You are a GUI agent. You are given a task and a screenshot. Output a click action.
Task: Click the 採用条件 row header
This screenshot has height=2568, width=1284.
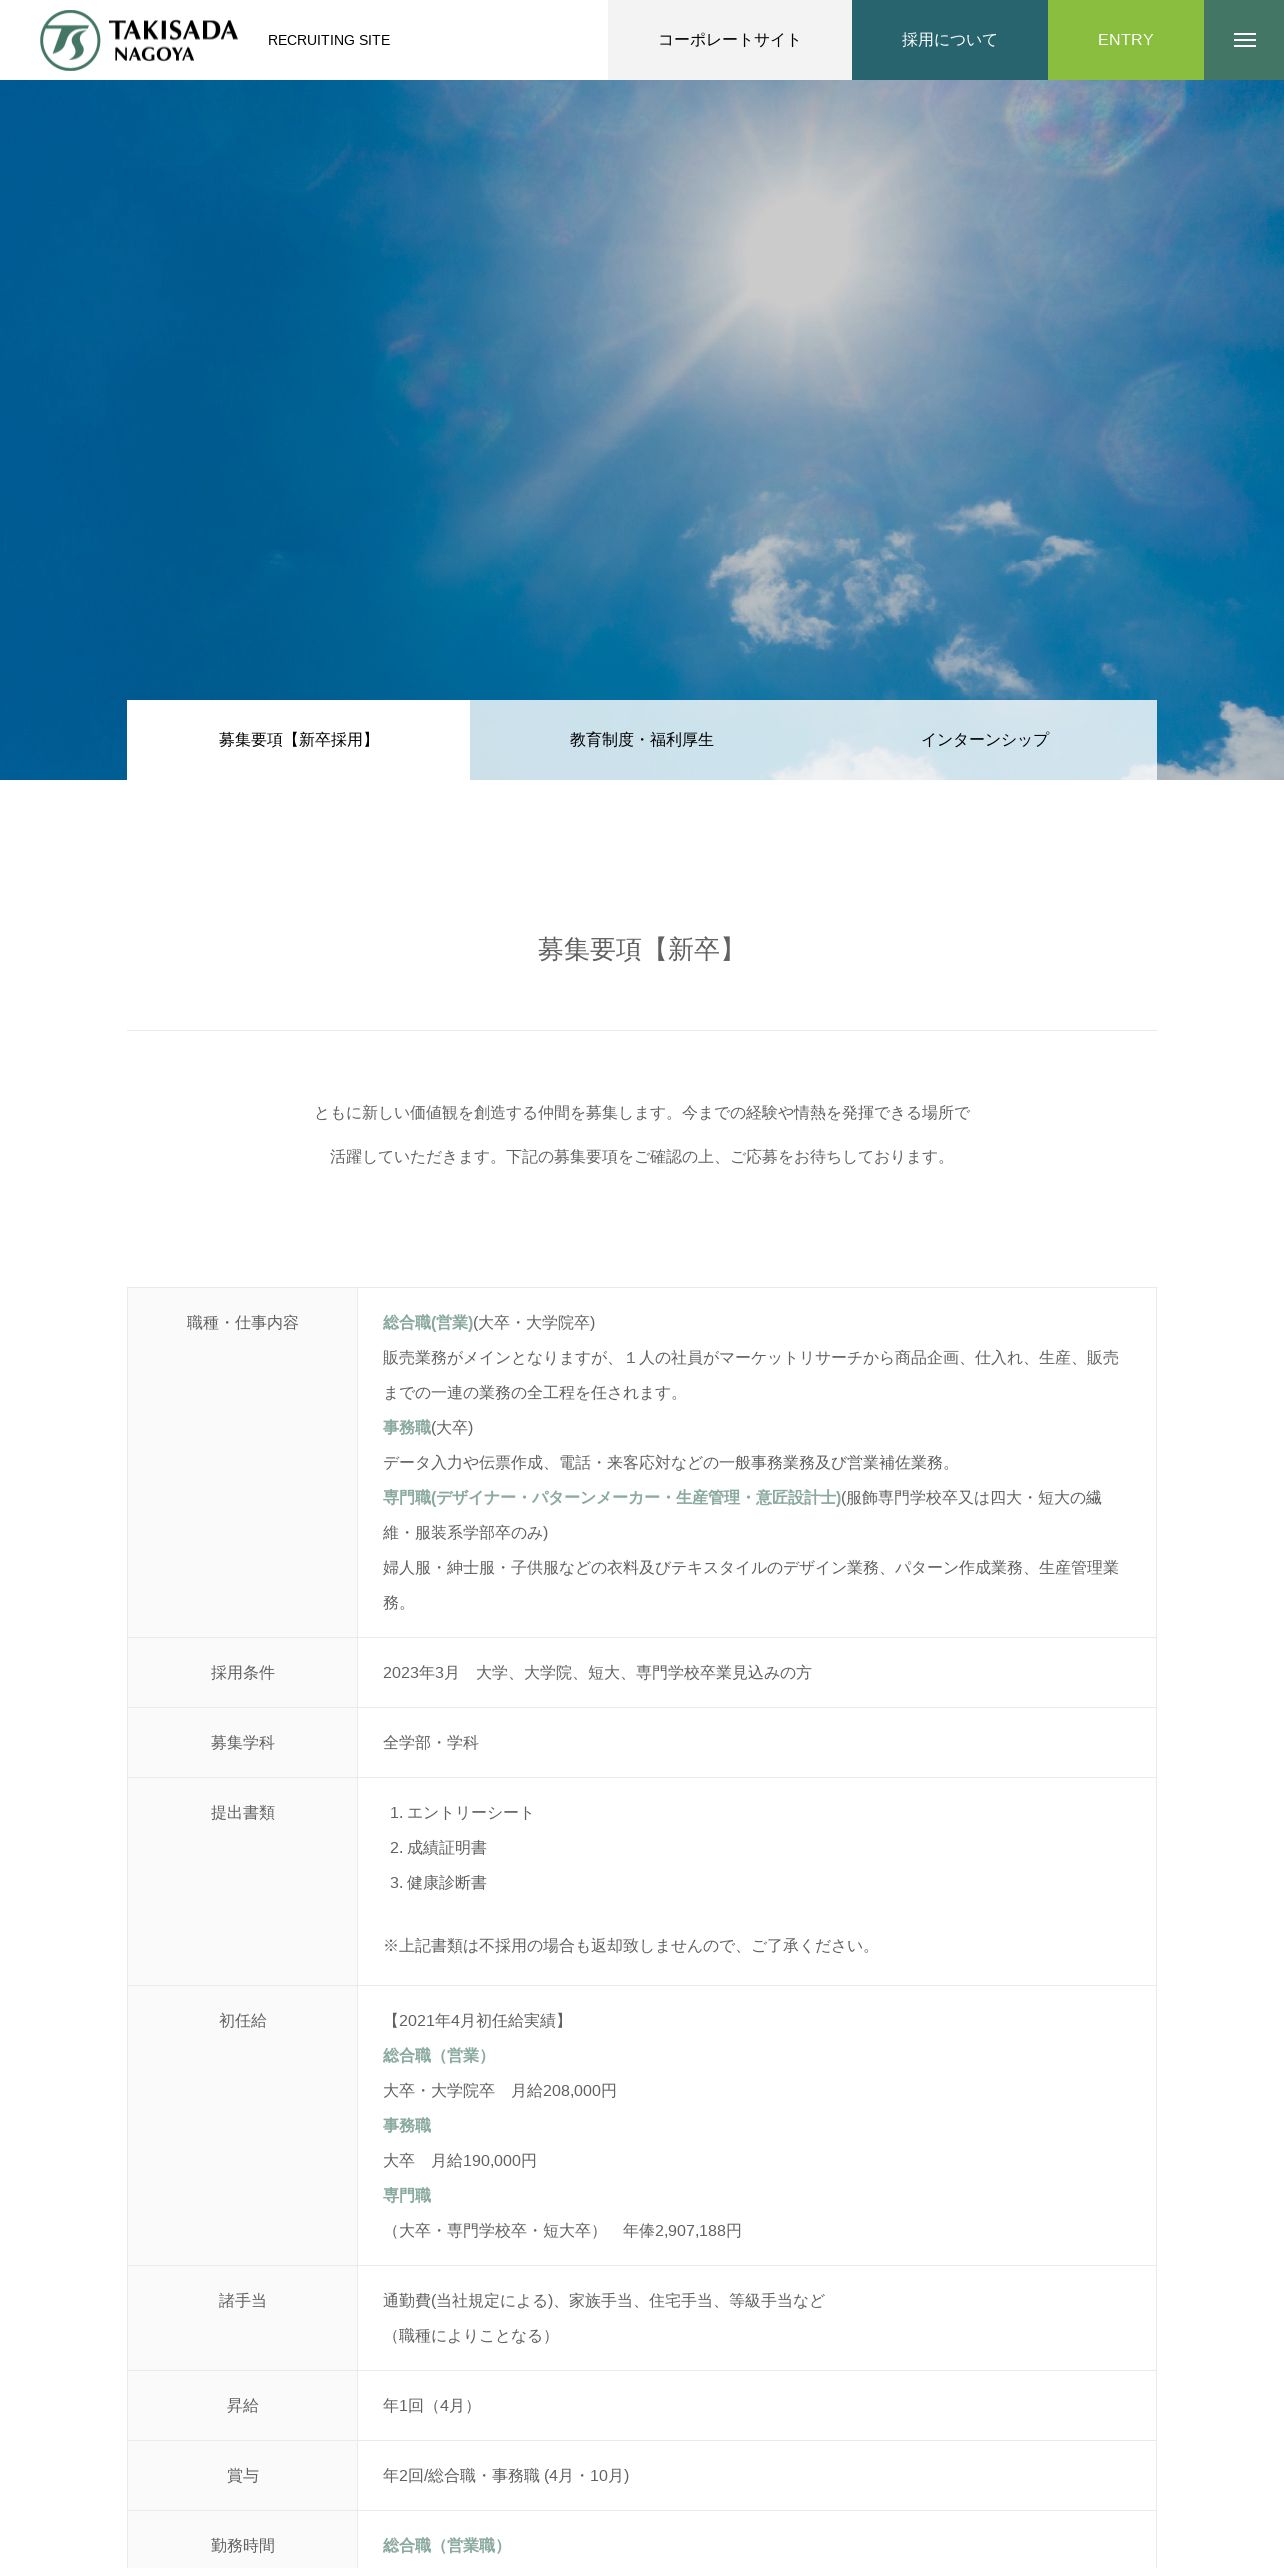pyautogui.click(x=243, y=1673)
